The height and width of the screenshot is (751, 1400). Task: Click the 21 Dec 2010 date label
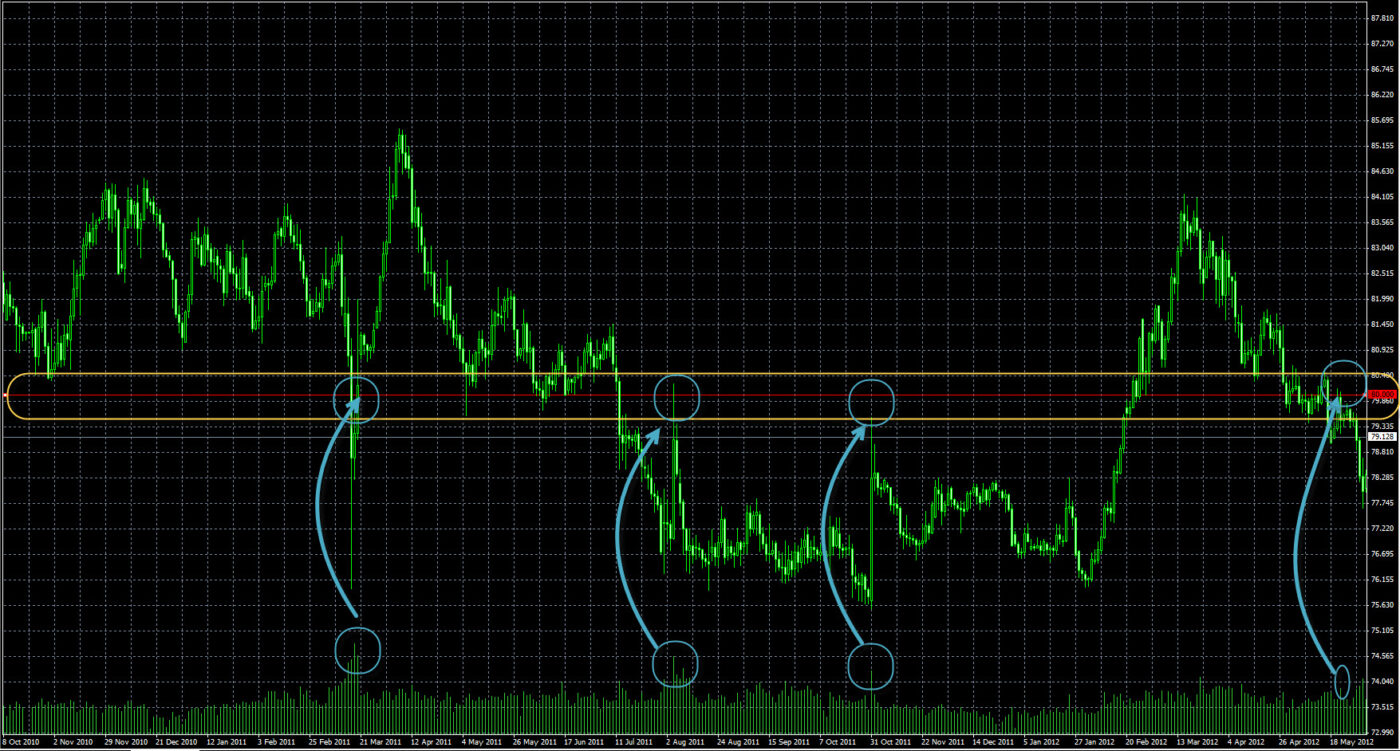176,743
